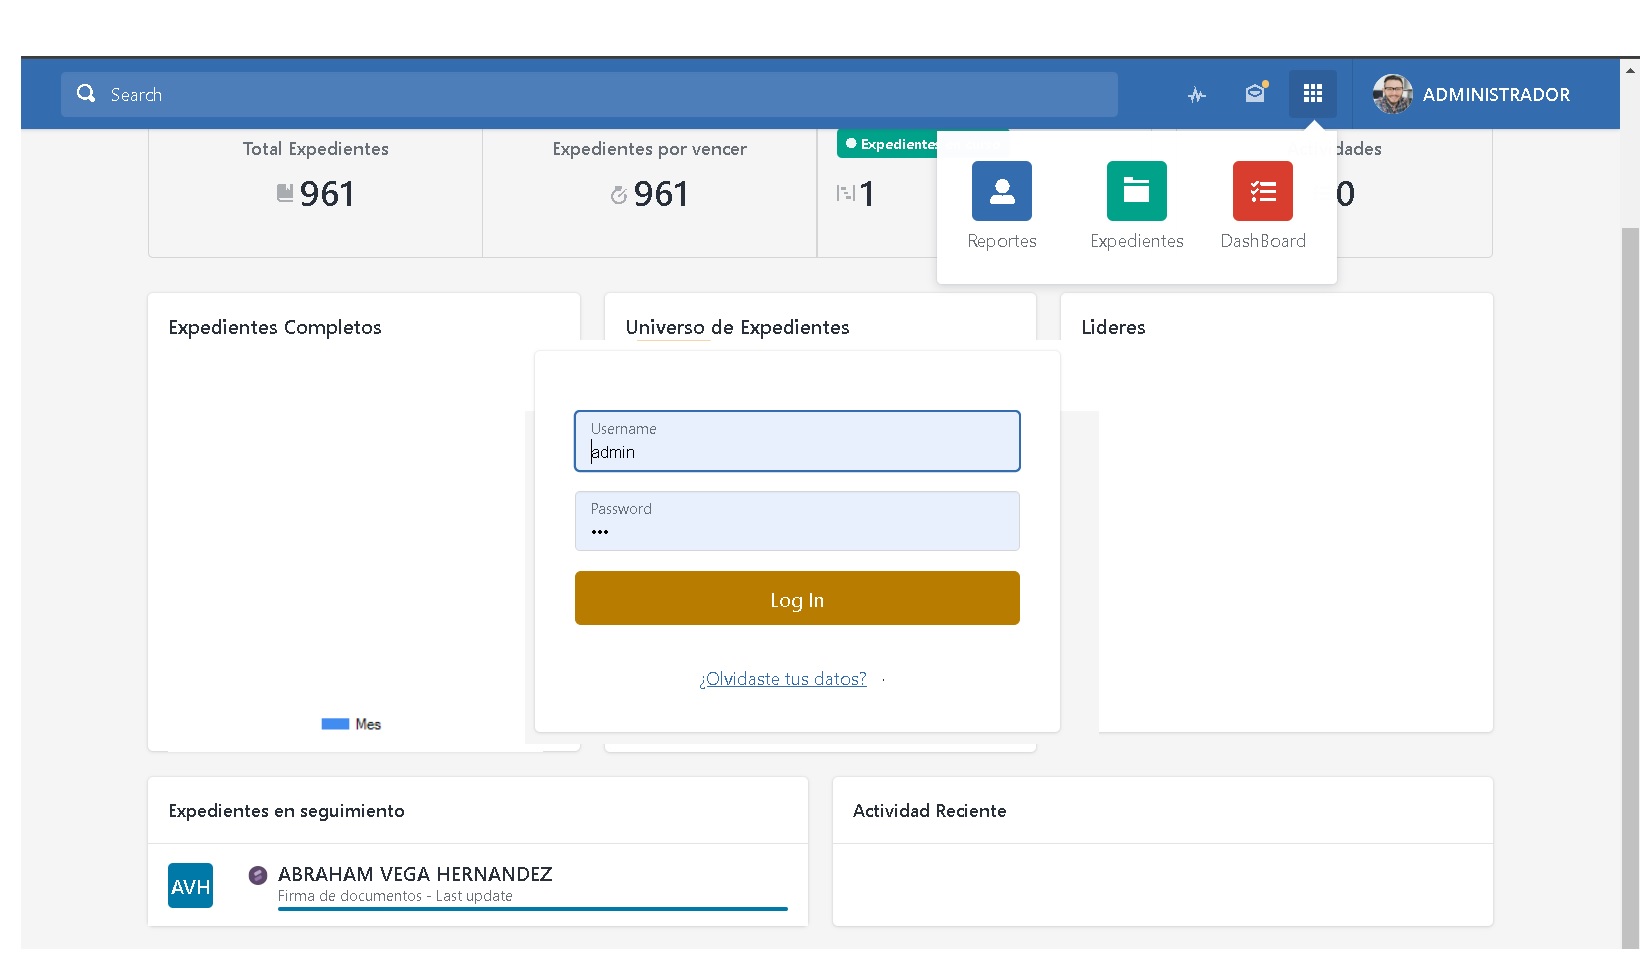
Task: Click the clock icon beside Expedientes por vencer
Action: (x=619, y=195)
